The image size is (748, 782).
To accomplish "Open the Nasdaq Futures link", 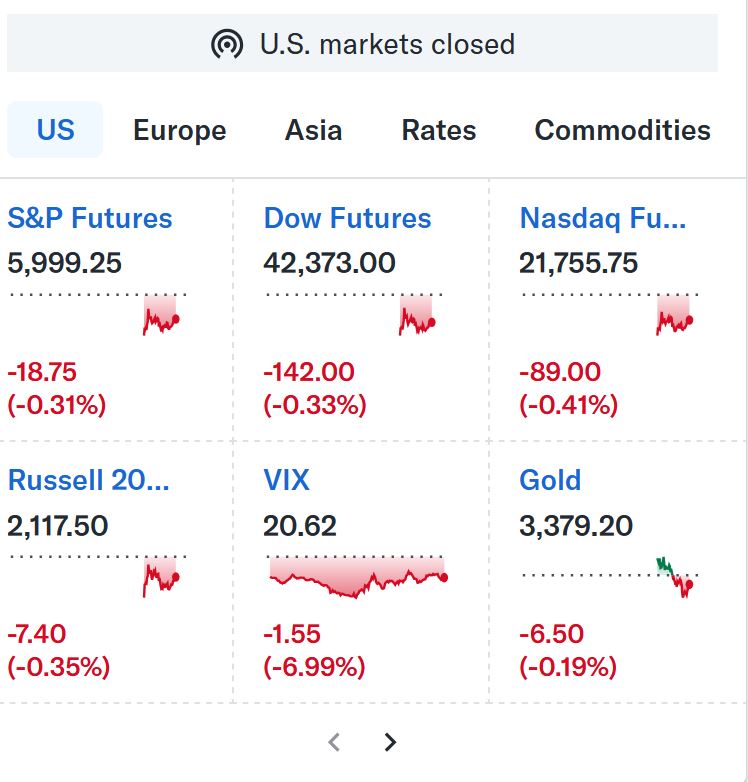I will 603,218.
